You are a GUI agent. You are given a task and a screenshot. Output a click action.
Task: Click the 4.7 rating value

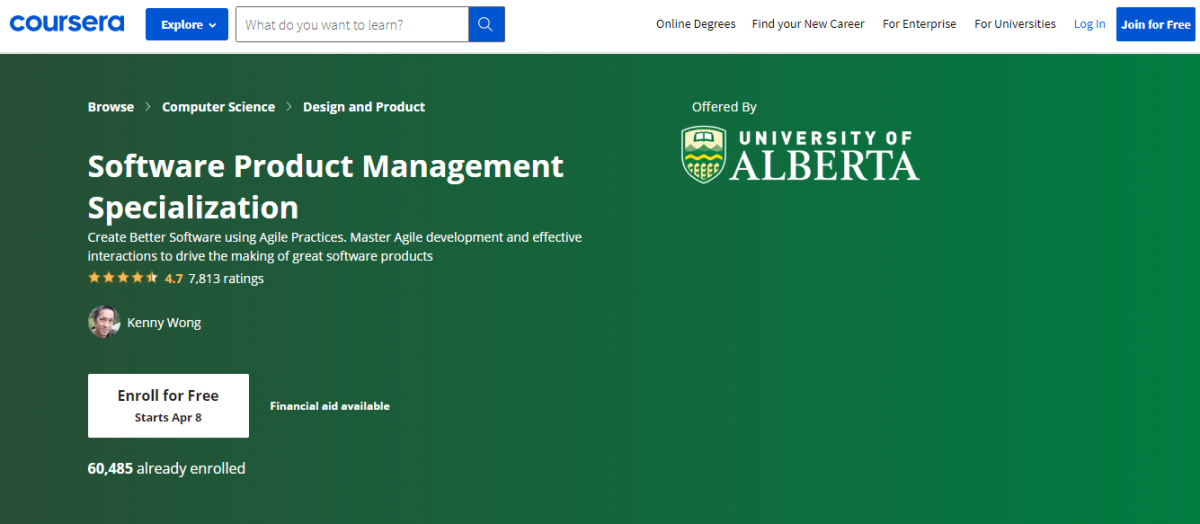pos(174,279)
